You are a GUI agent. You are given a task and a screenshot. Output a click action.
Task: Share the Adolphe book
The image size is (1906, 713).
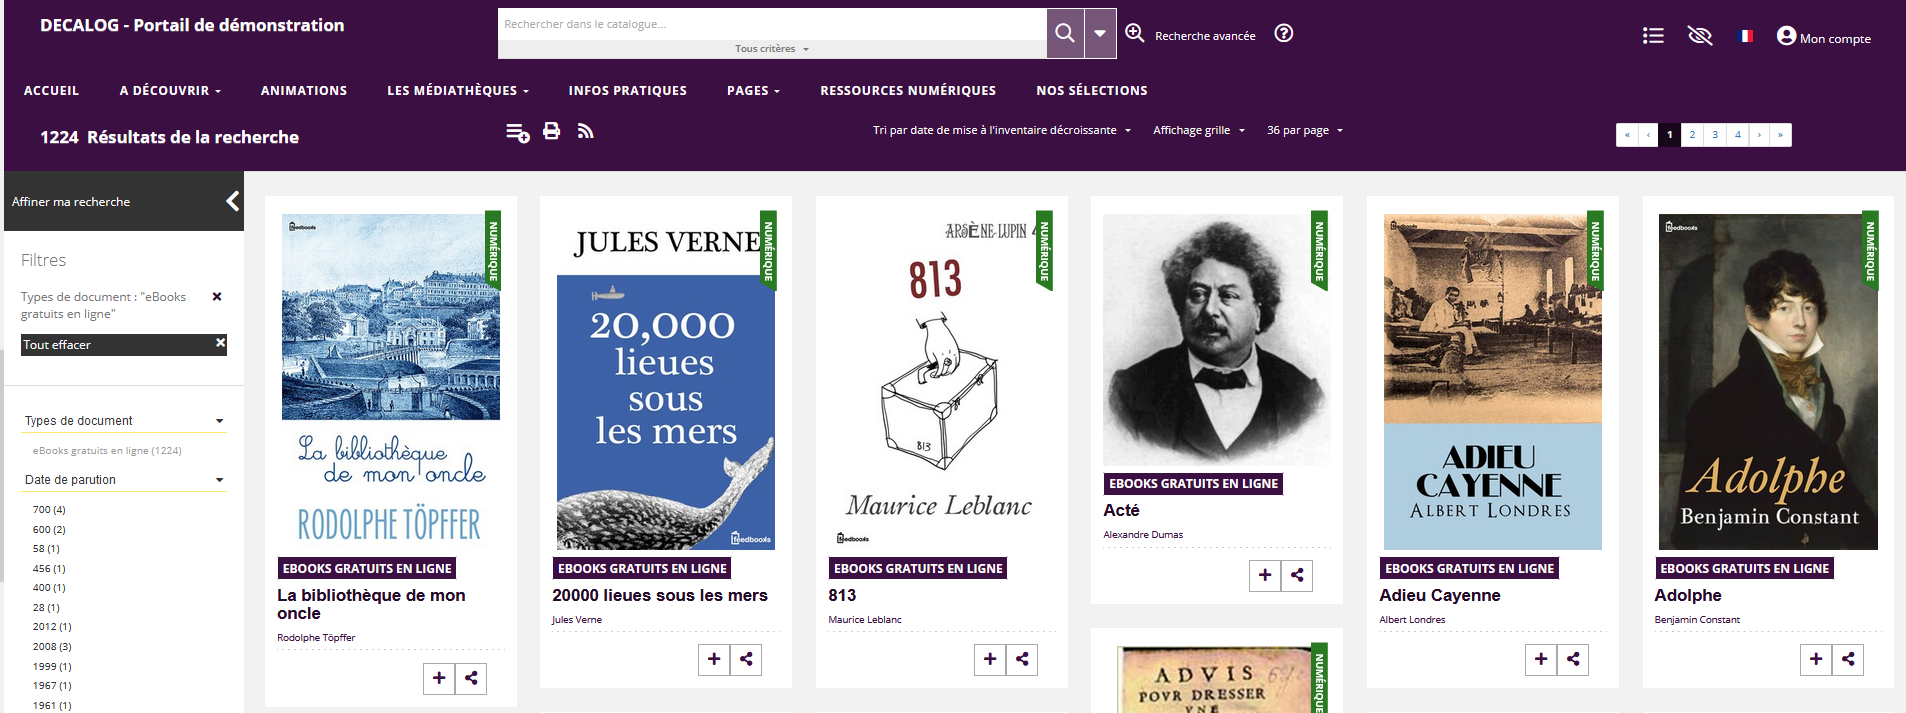1848,659
